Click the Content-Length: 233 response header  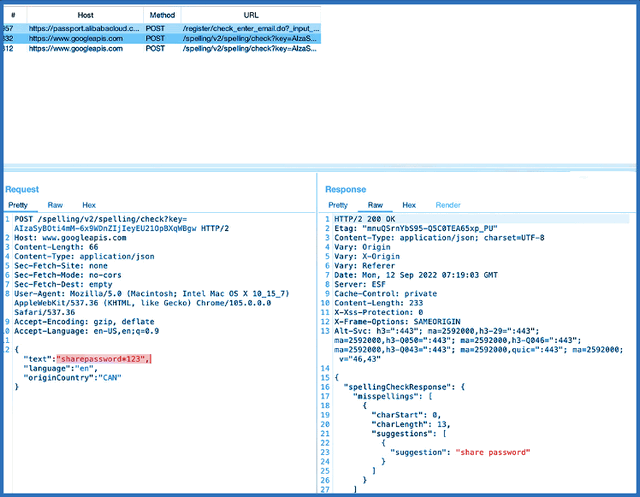point(379,303)
